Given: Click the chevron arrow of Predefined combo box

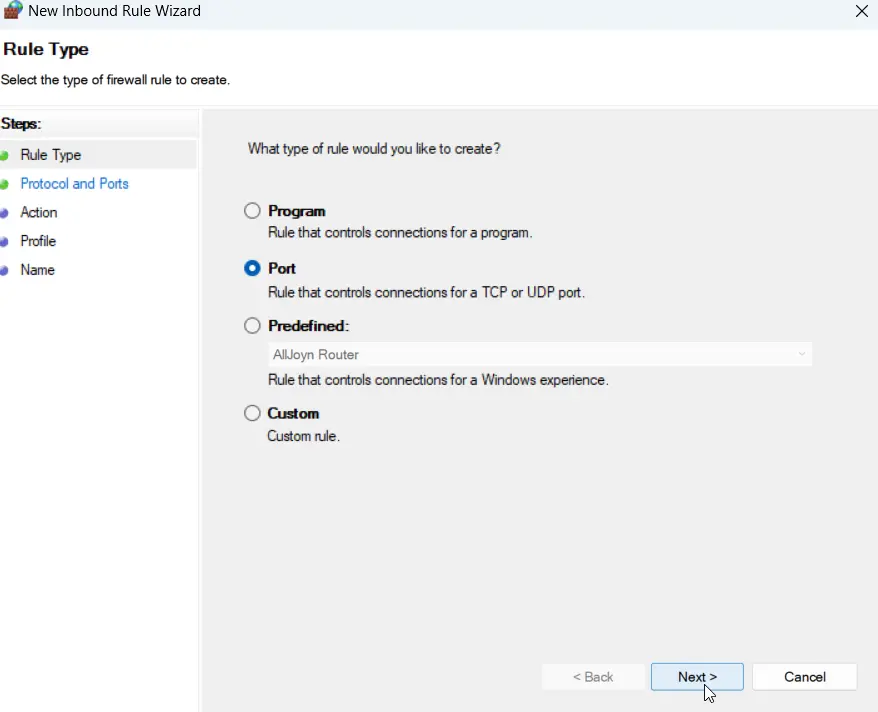Looking at the screenshot, I should pyautogui.click(x=801, y=354).
